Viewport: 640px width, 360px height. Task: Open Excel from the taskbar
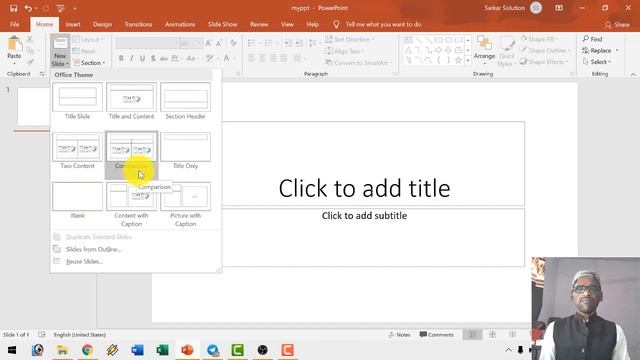(x=162, y=350)
